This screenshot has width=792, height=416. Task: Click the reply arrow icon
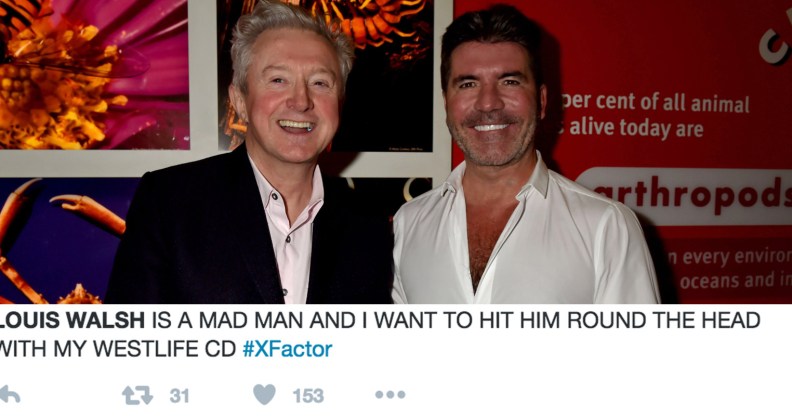click(x=9, y=394)
